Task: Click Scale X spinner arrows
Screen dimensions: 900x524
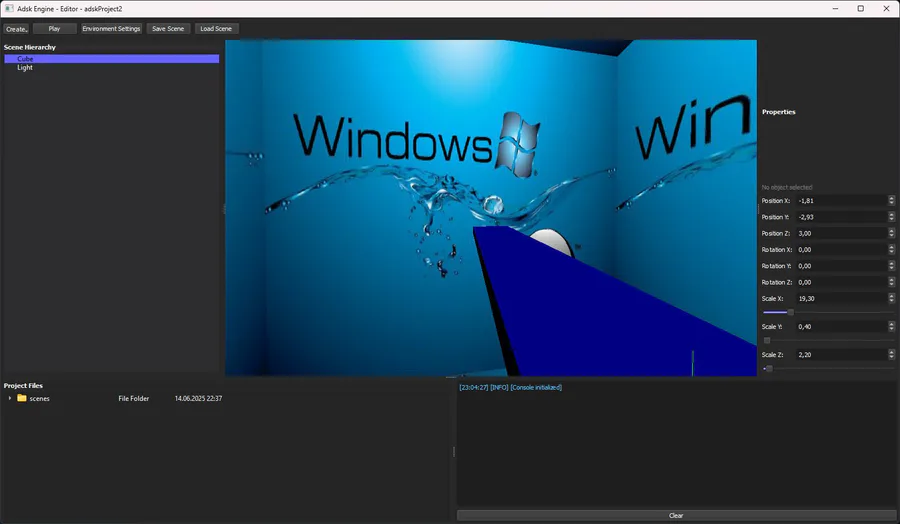Action: coord(891,298)
